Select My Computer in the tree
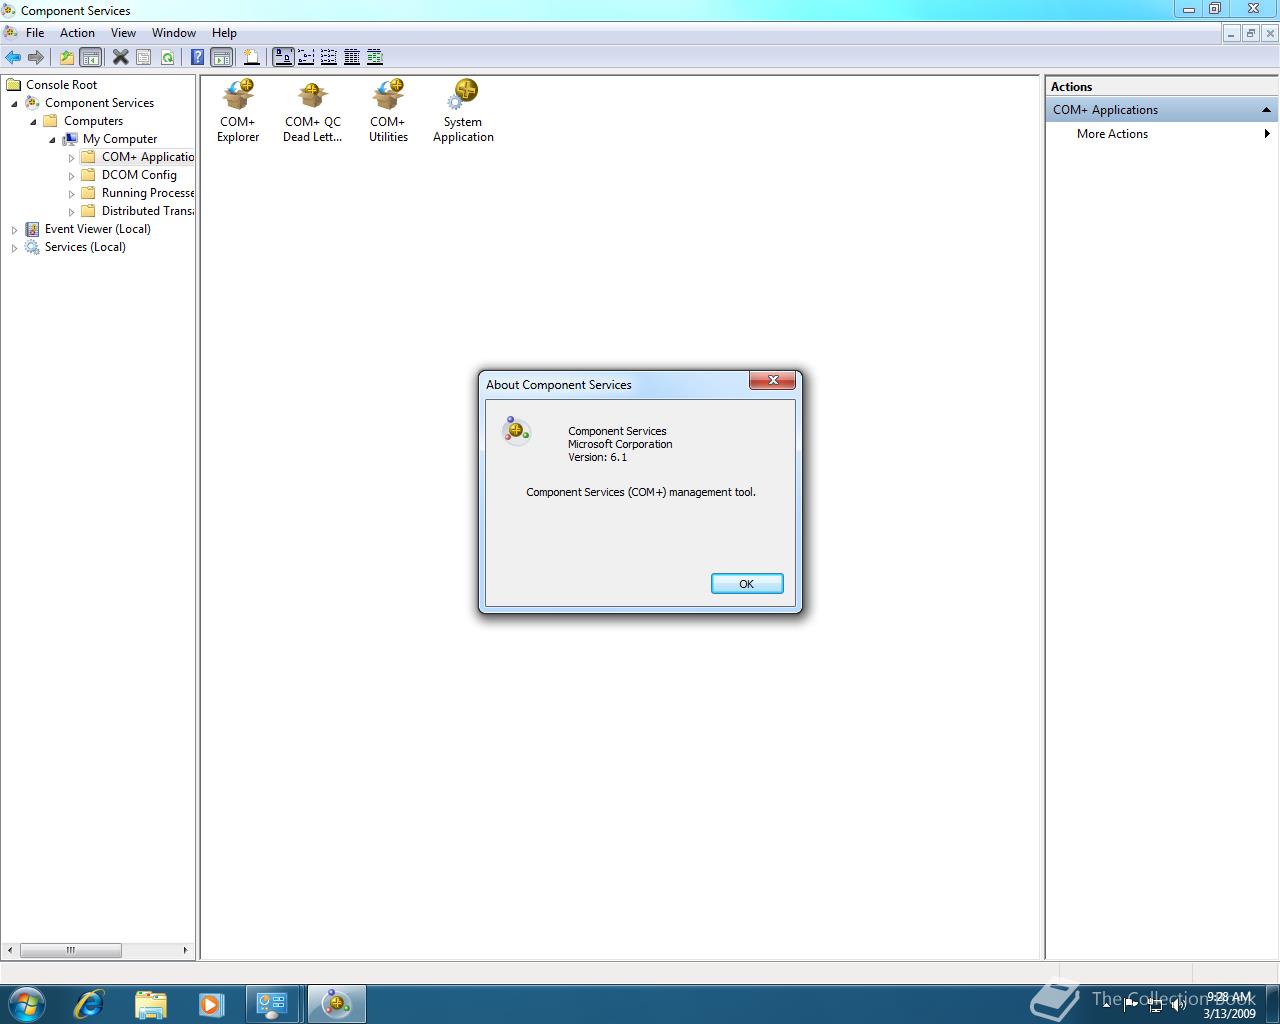This screenshot has height=1024, width=1280. pos(119,139)
